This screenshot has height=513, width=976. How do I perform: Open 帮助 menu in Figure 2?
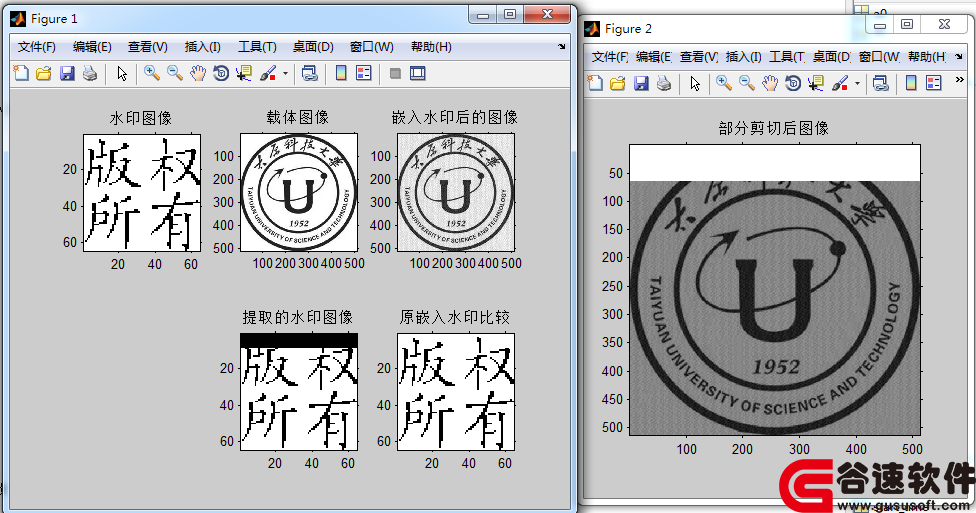(927, 57)
